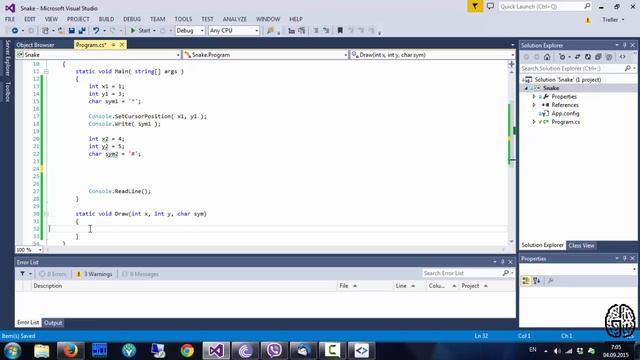The height and width of the screenshot is (360, 640).
Task: Click the Navigate Backward toolbar icon
Action: point(15,31)
